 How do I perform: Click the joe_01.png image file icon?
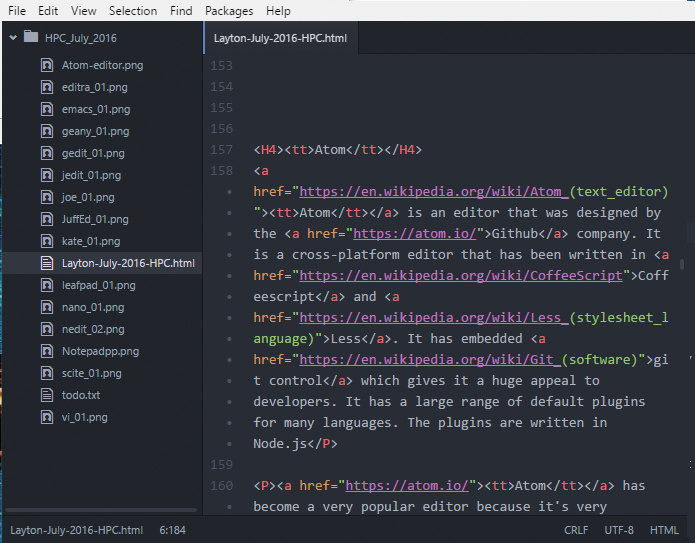pos(47,197)
